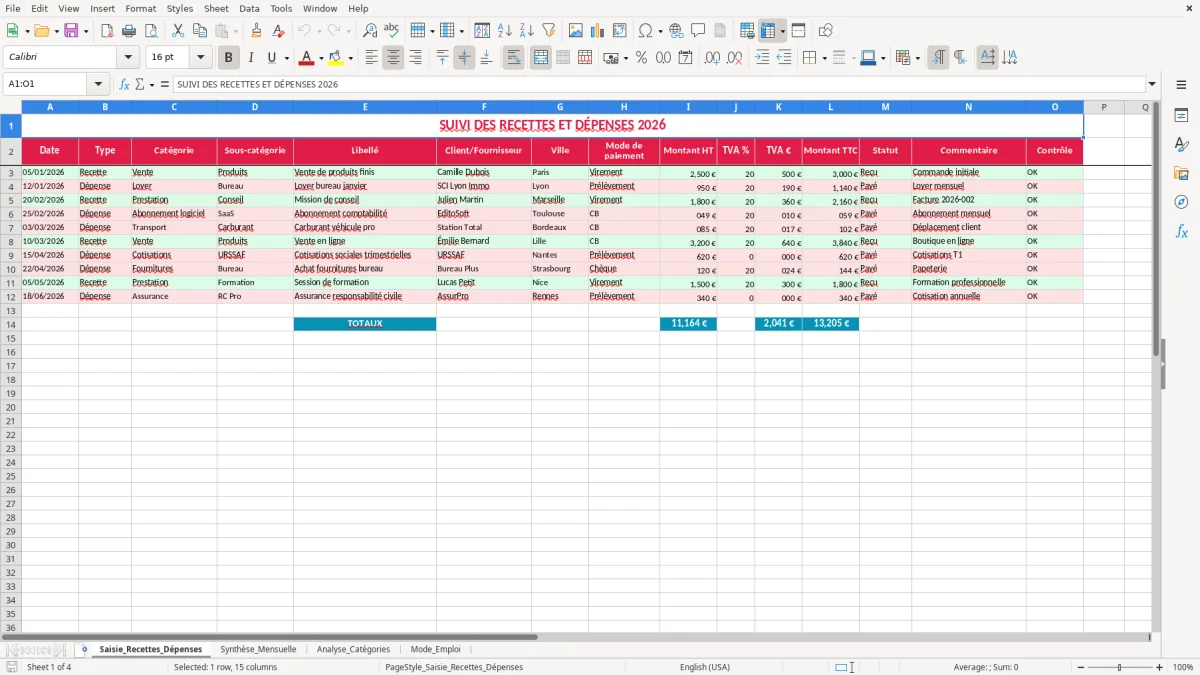The height and width of the screenshot is (675, 1200).
Task: Run the spelling check
Action: (x=392, y=31)
